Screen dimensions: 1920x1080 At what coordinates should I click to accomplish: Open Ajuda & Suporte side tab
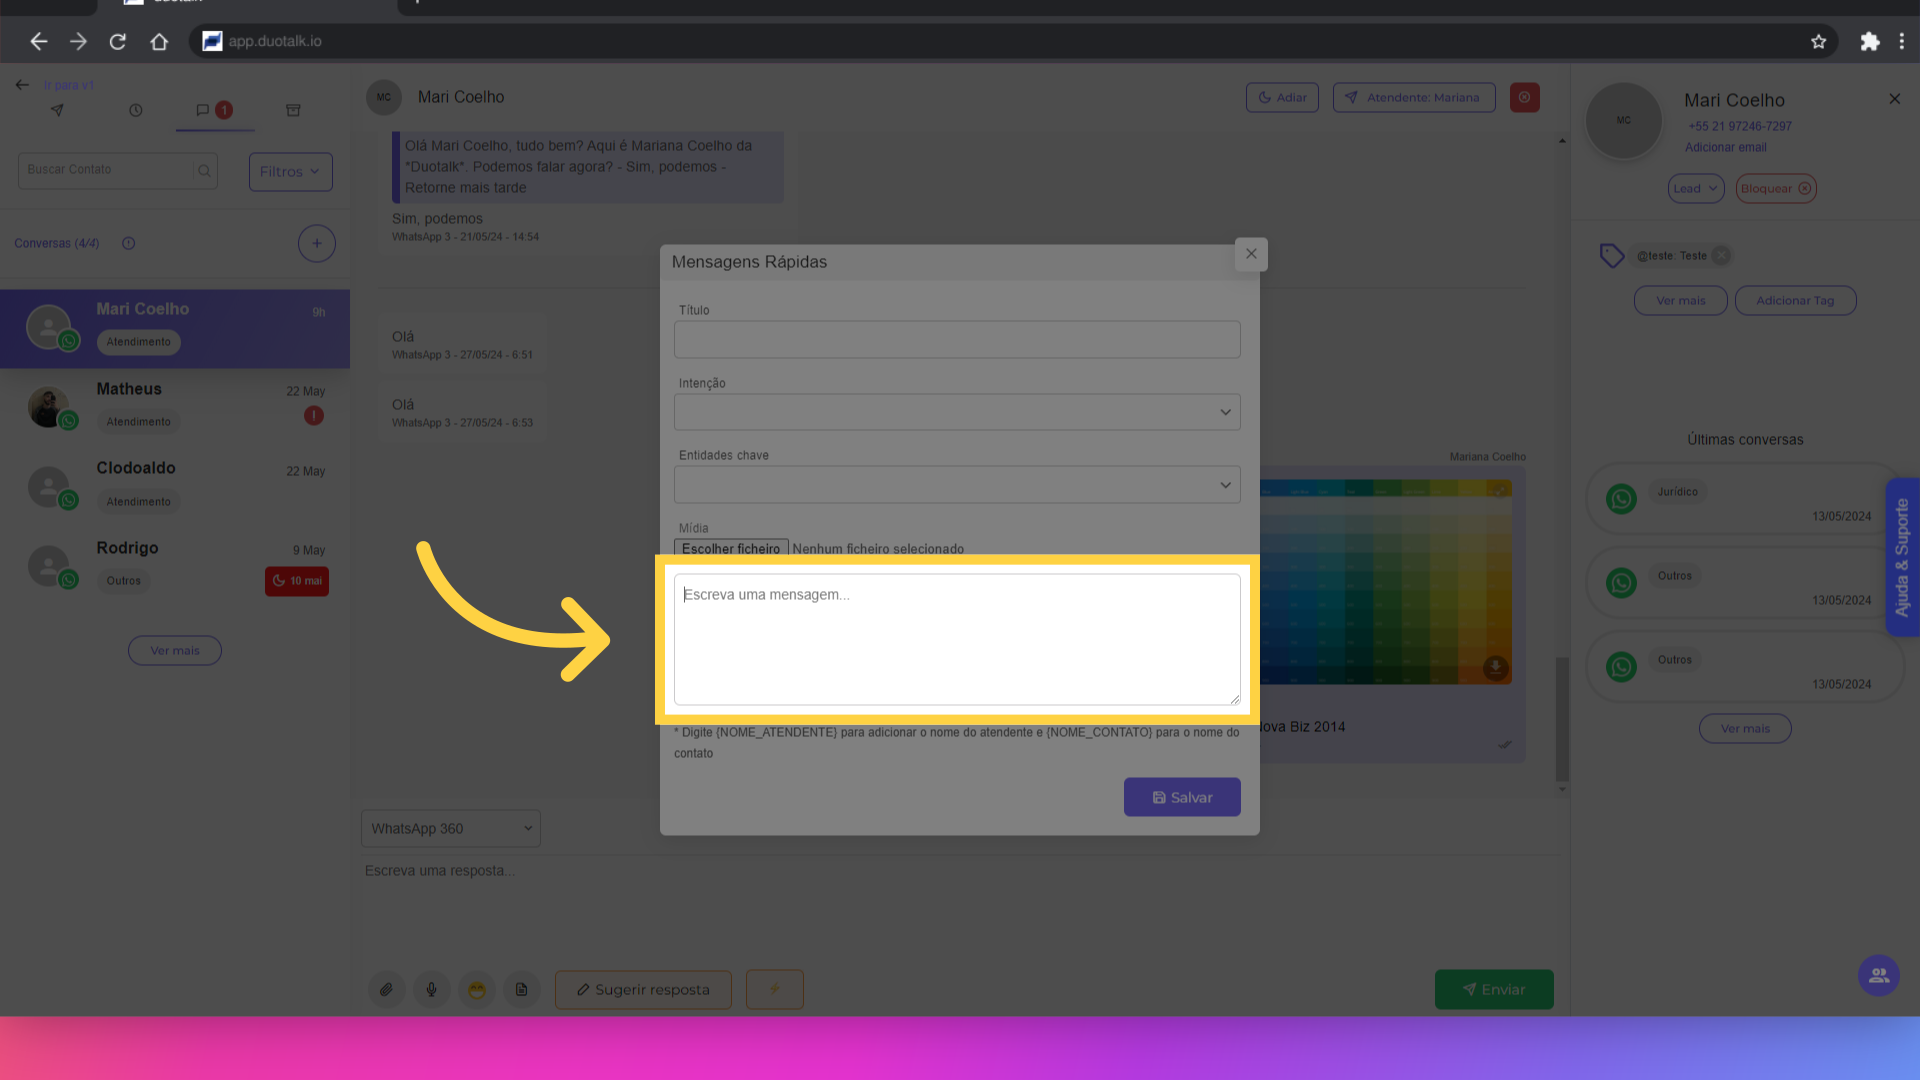1902,557
